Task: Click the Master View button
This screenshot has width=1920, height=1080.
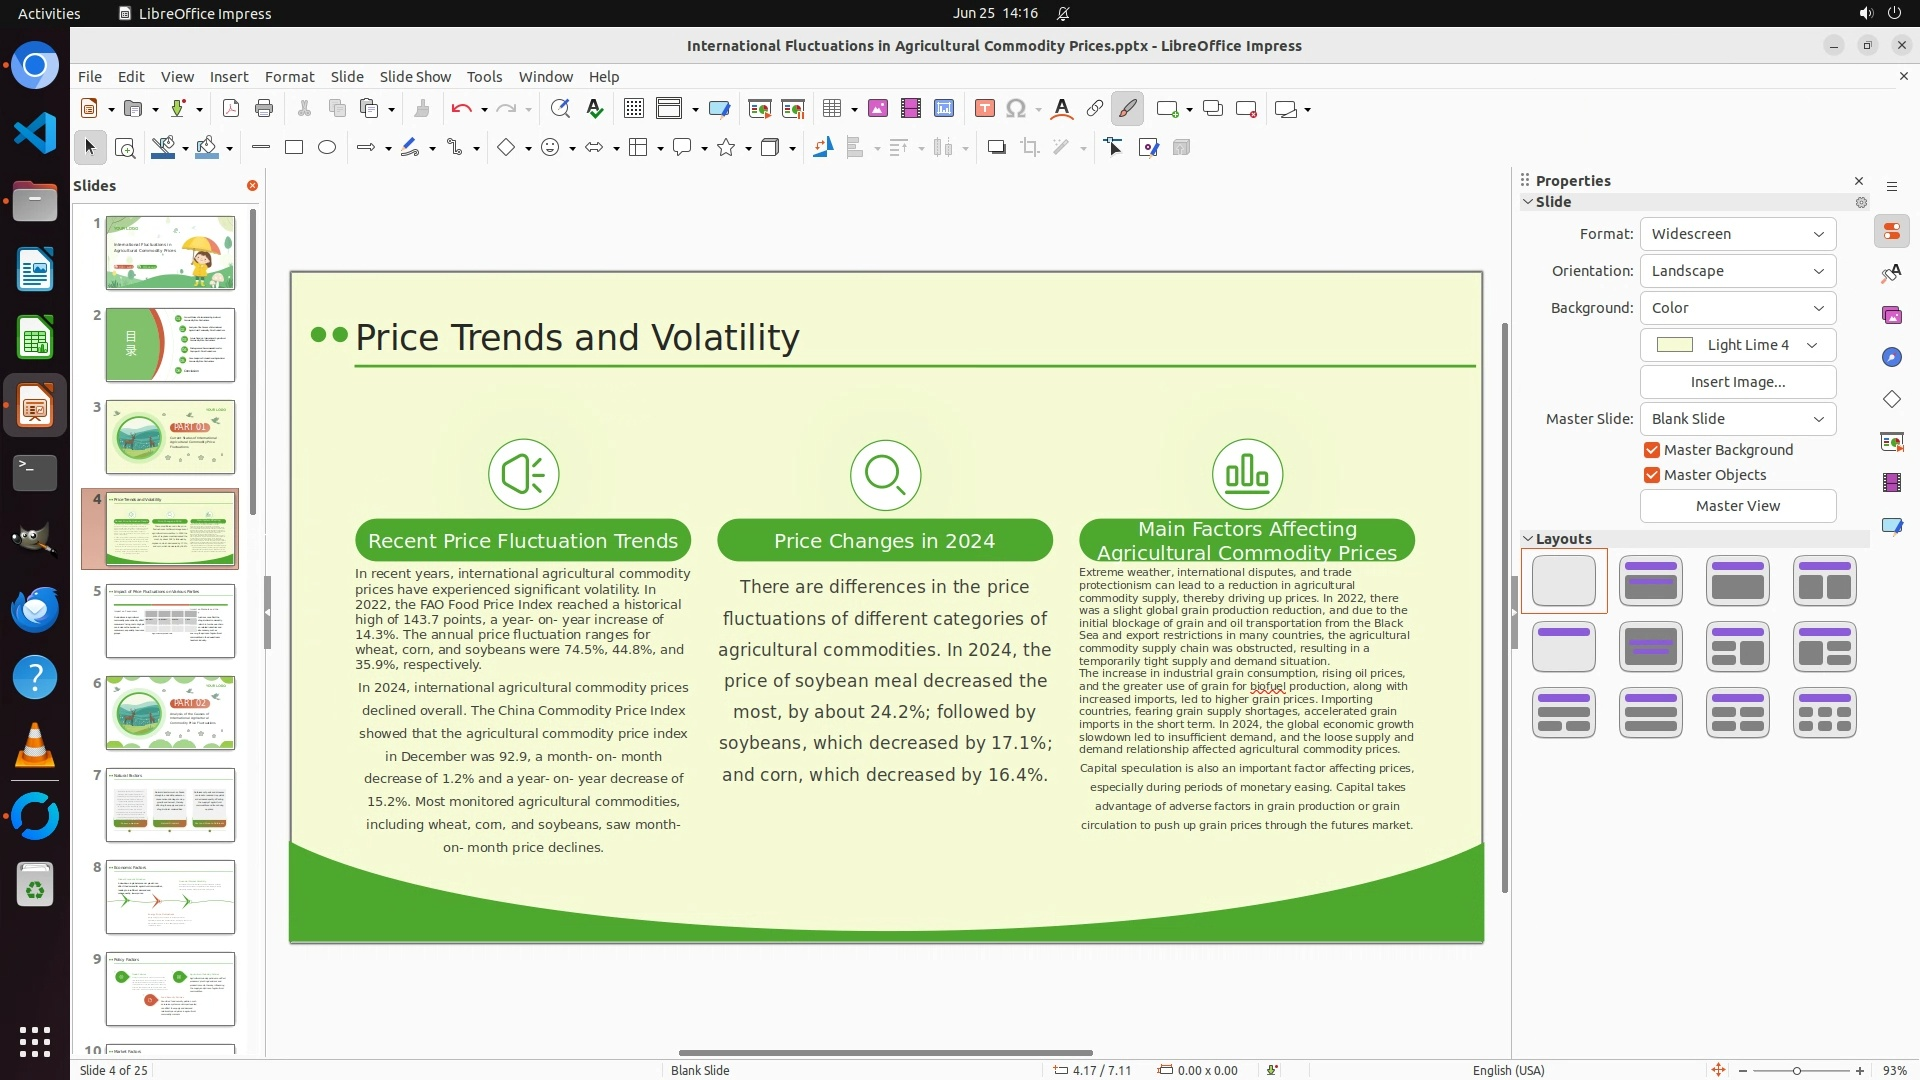Action: pos(1737,506)
